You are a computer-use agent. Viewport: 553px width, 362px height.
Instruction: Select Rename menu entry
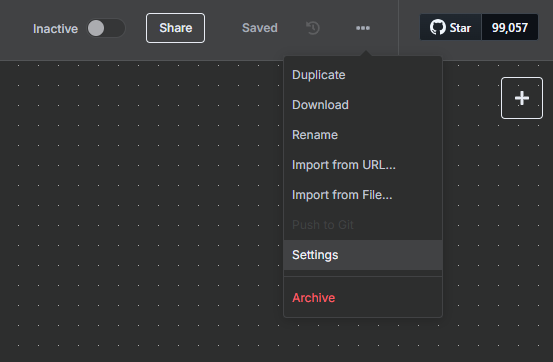pyautogui.click(x=363, y=135)
